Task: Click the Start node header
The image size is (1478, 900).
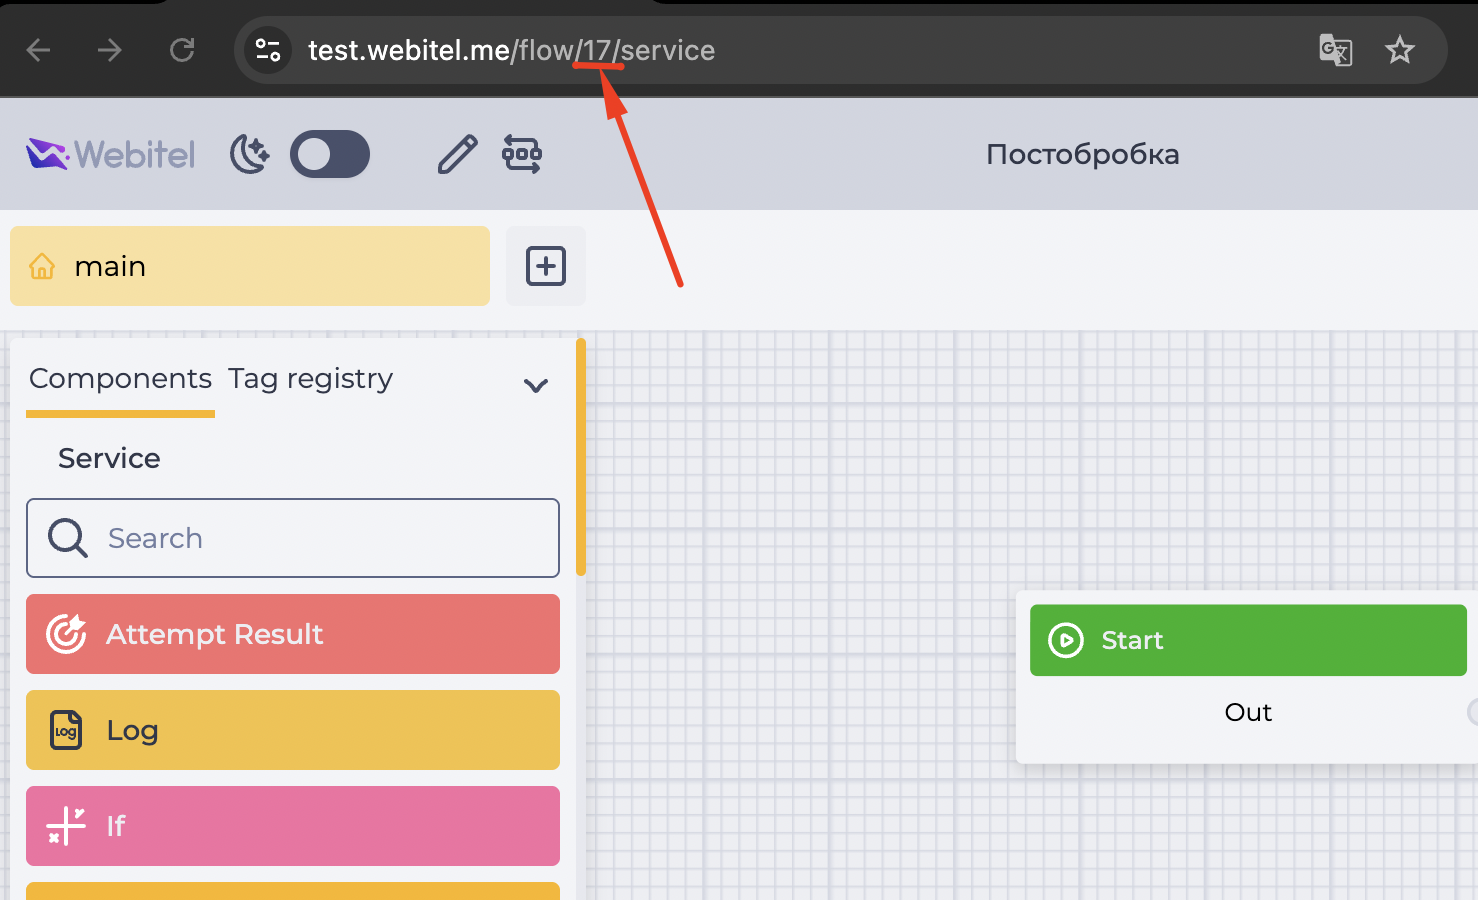Action: [x=1248, y=640]
